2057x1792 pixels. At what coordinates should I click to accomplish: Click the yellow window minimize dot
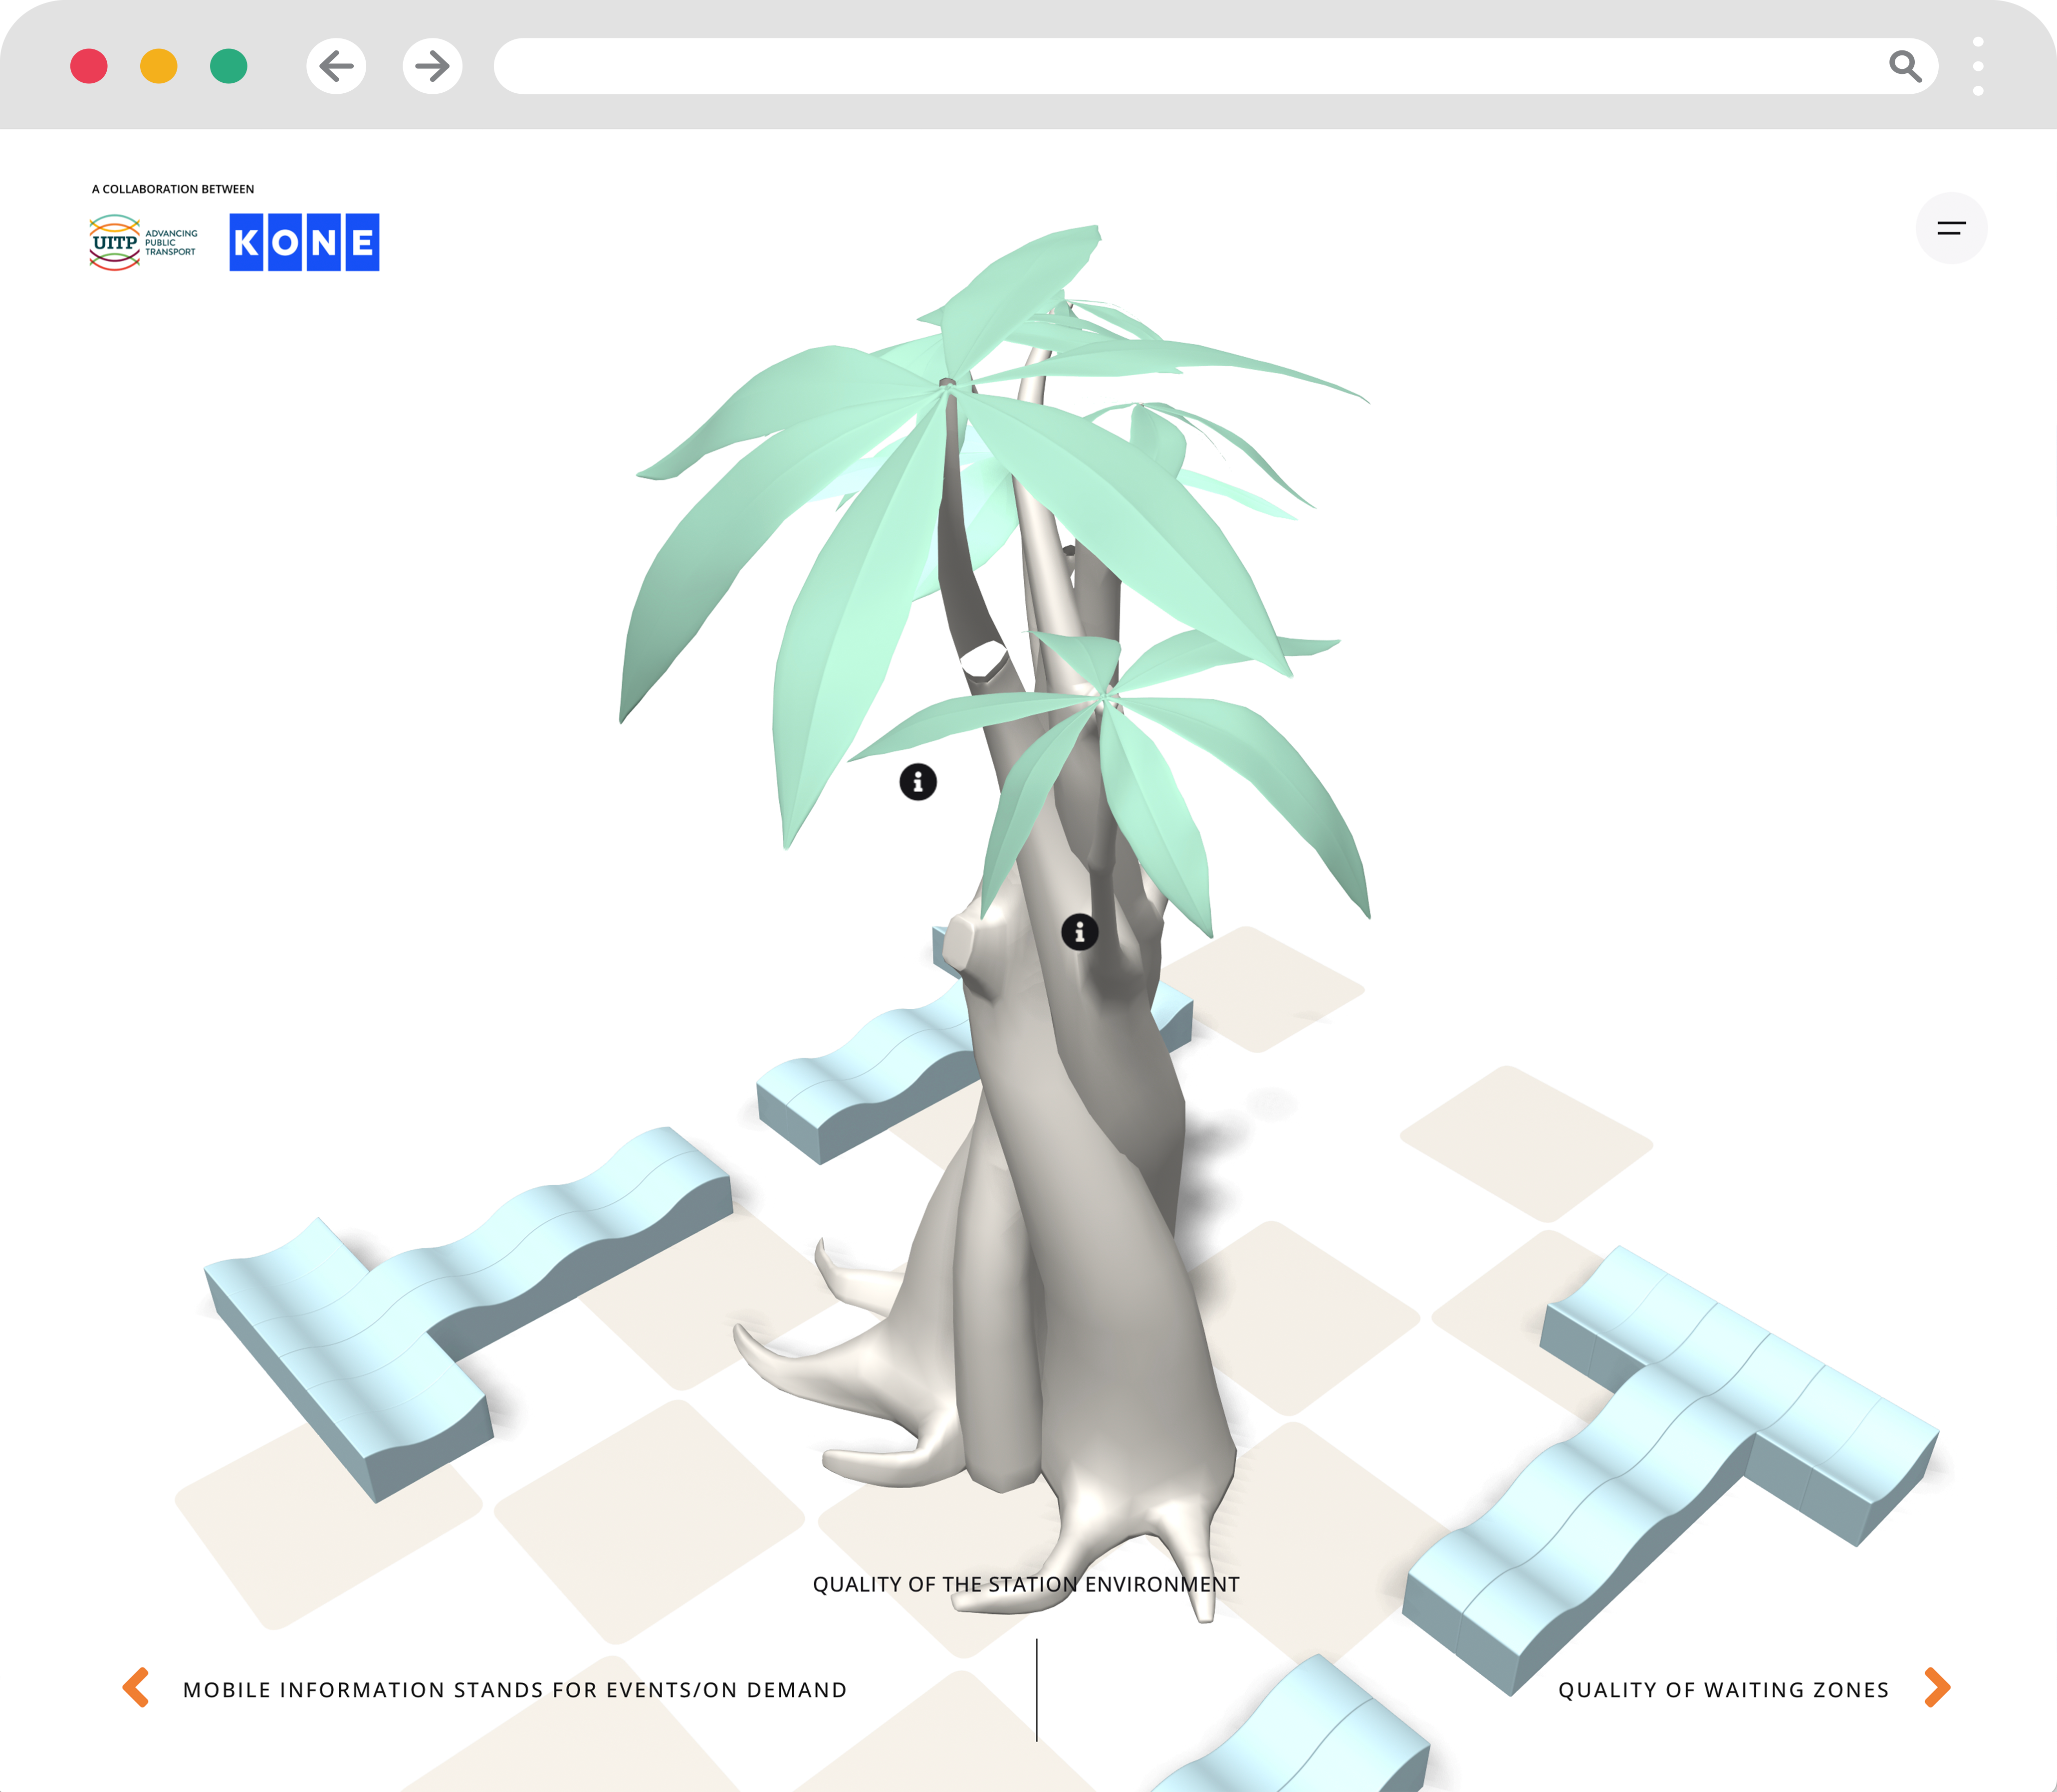click(159, 67)
